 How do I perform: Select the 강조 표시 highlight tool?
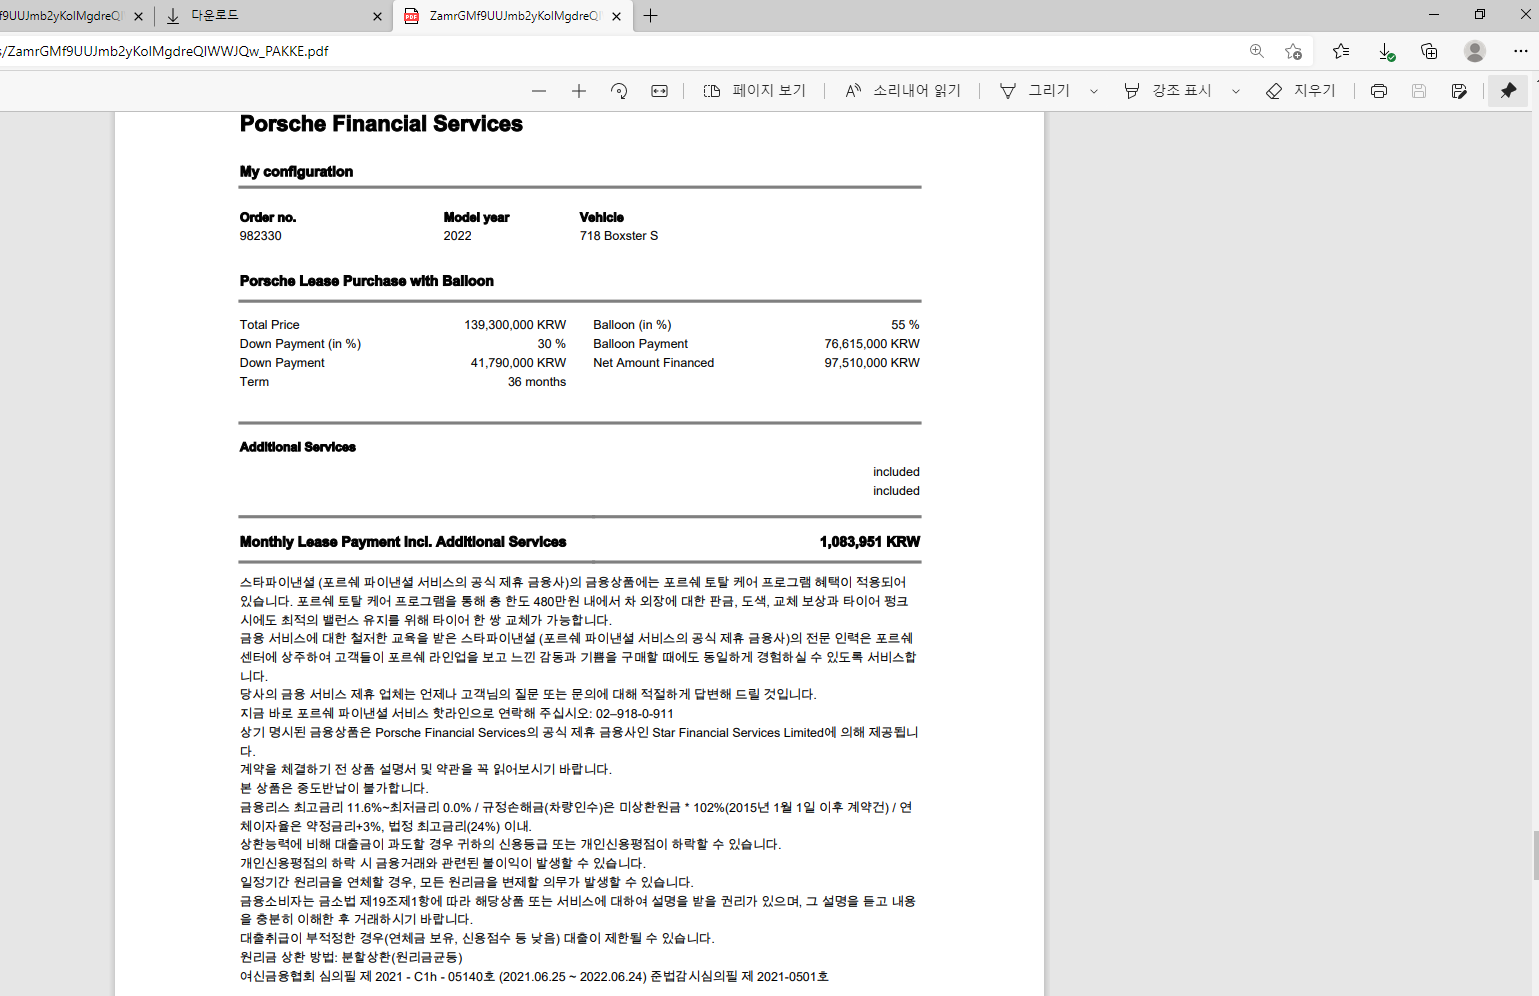[x=1168, y=91]
